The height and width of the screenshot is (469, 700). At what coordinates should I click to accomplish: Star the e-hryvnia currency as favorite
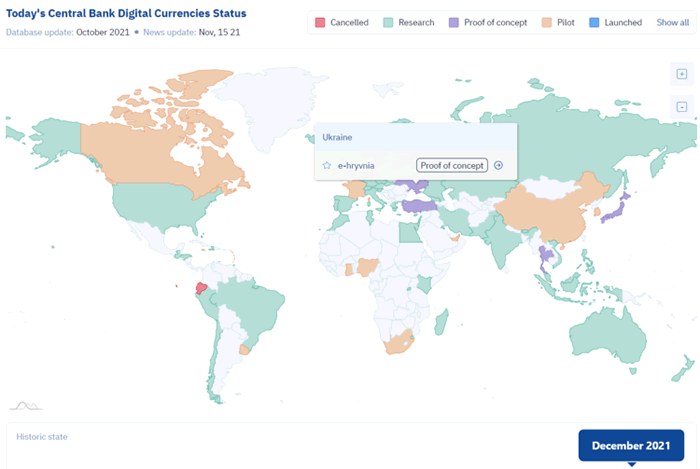tap(327, 166)
